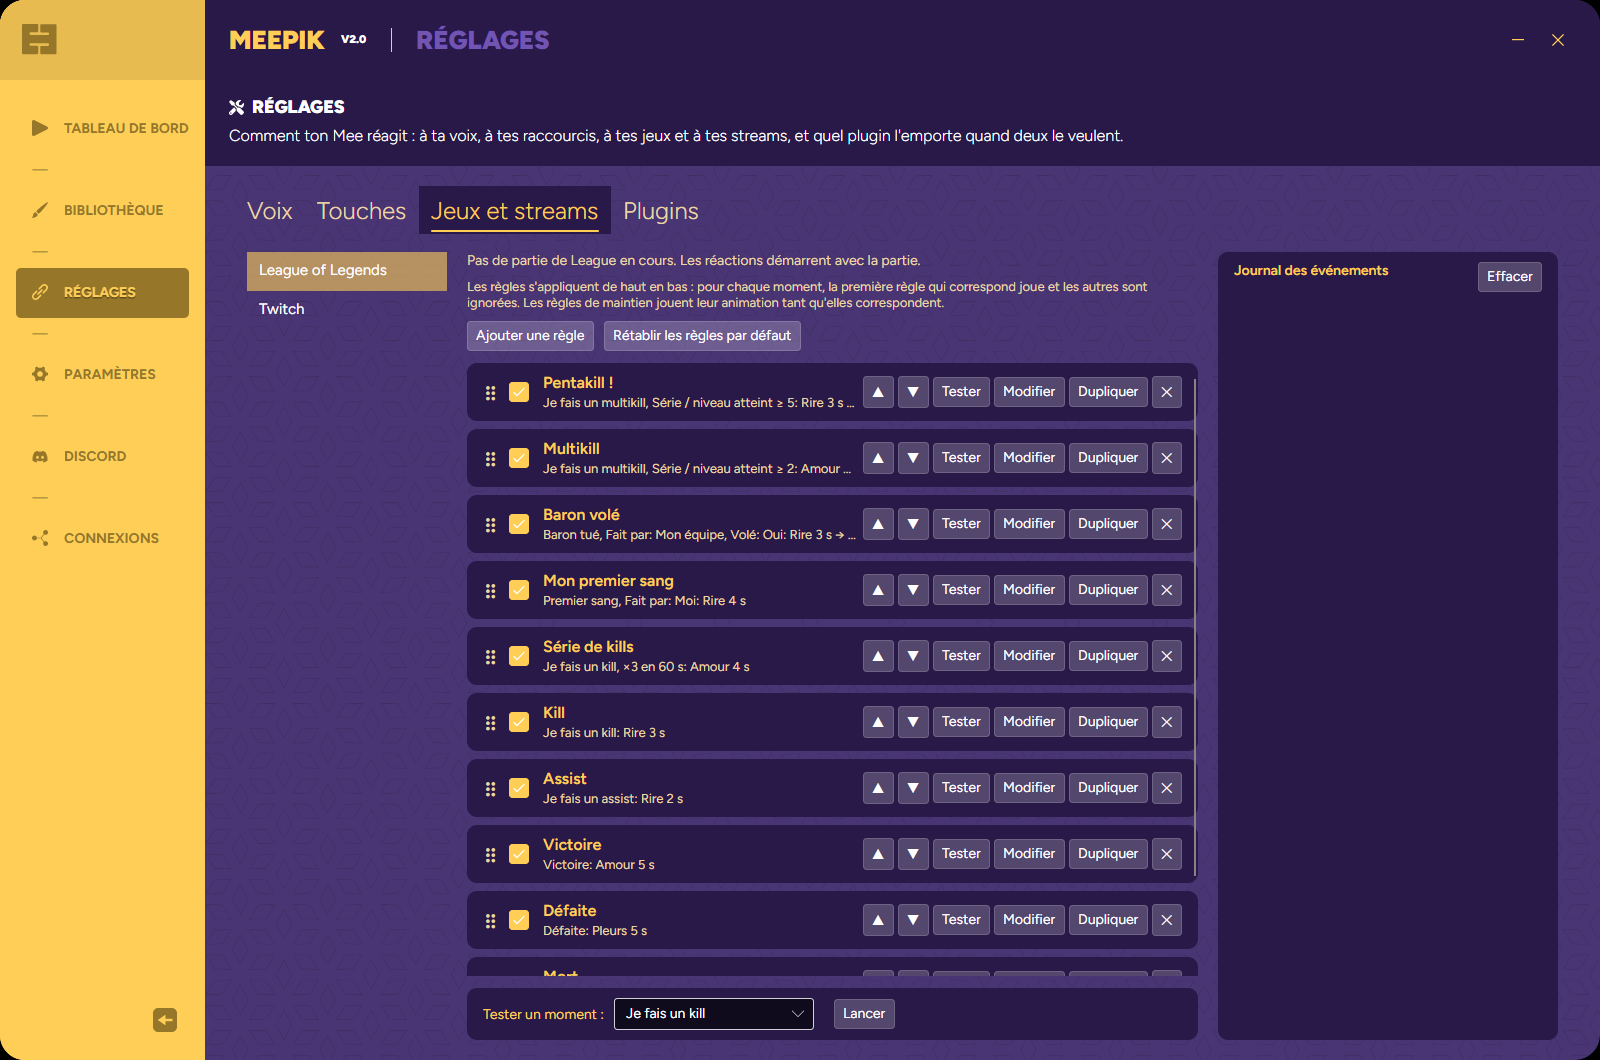Image resolution: width=1600 pixels, height=1060 pixels.
Task: Test the Mon premier sang rule
Action: click(961, 590)
